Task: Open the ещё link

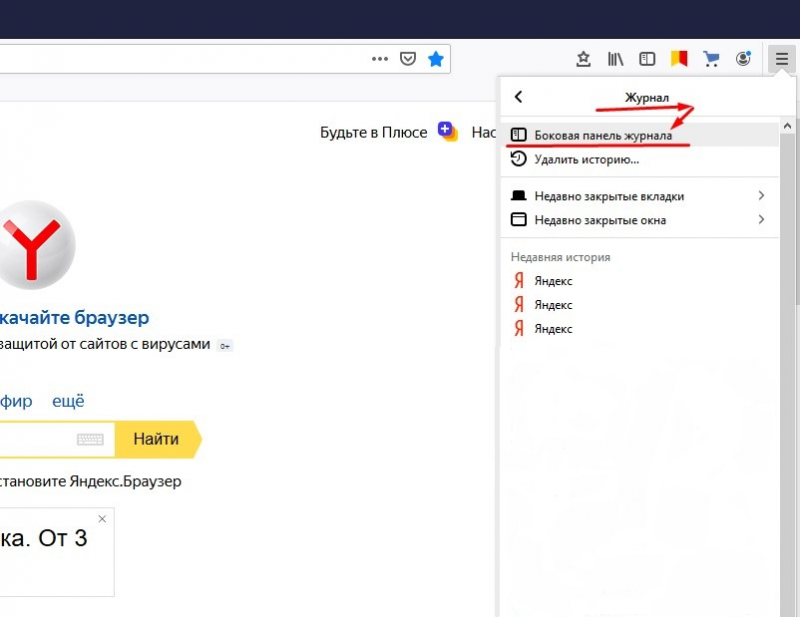Action: 68,401
